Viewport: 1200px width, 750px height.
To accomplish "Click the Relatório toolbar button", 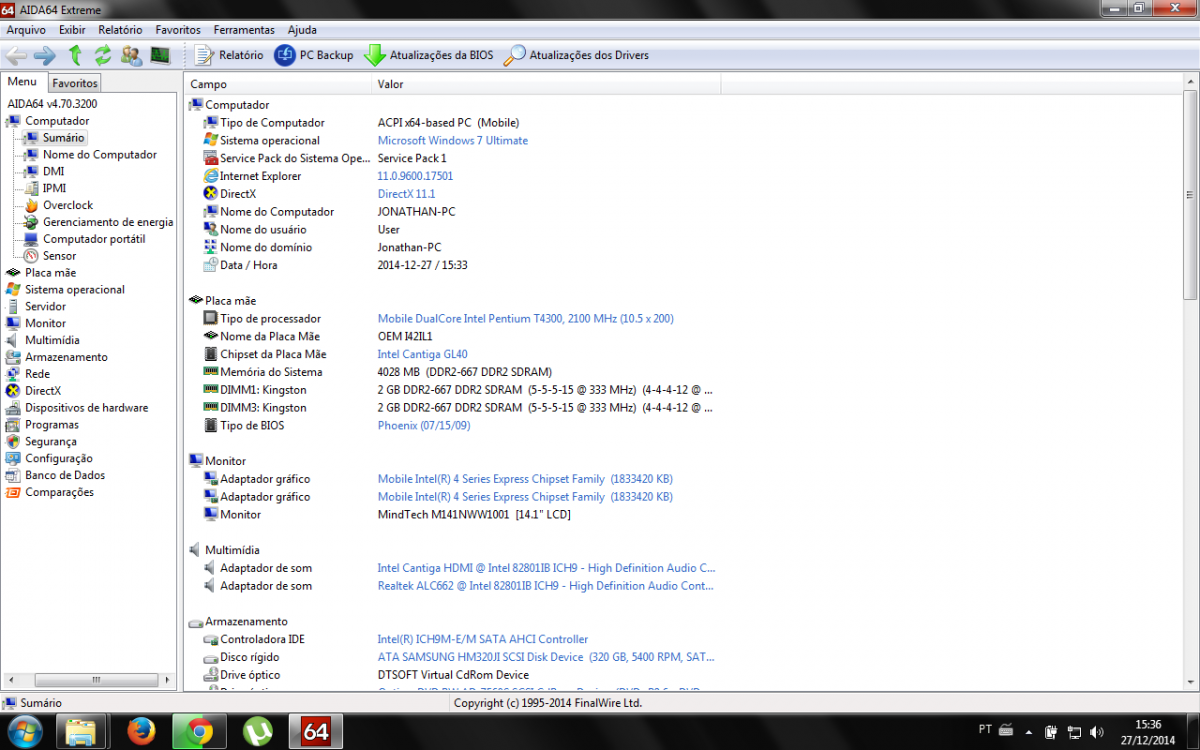I will 230,55.
